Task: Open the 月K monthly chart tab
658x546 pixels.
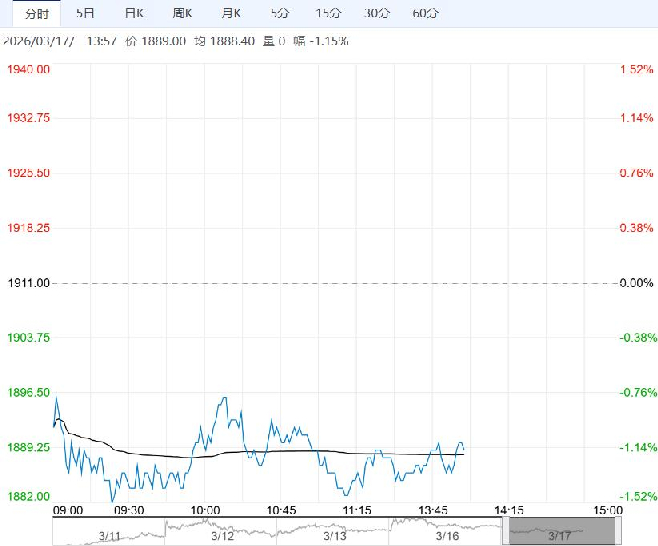Action: pyautogui.click(x=231, y=13)
